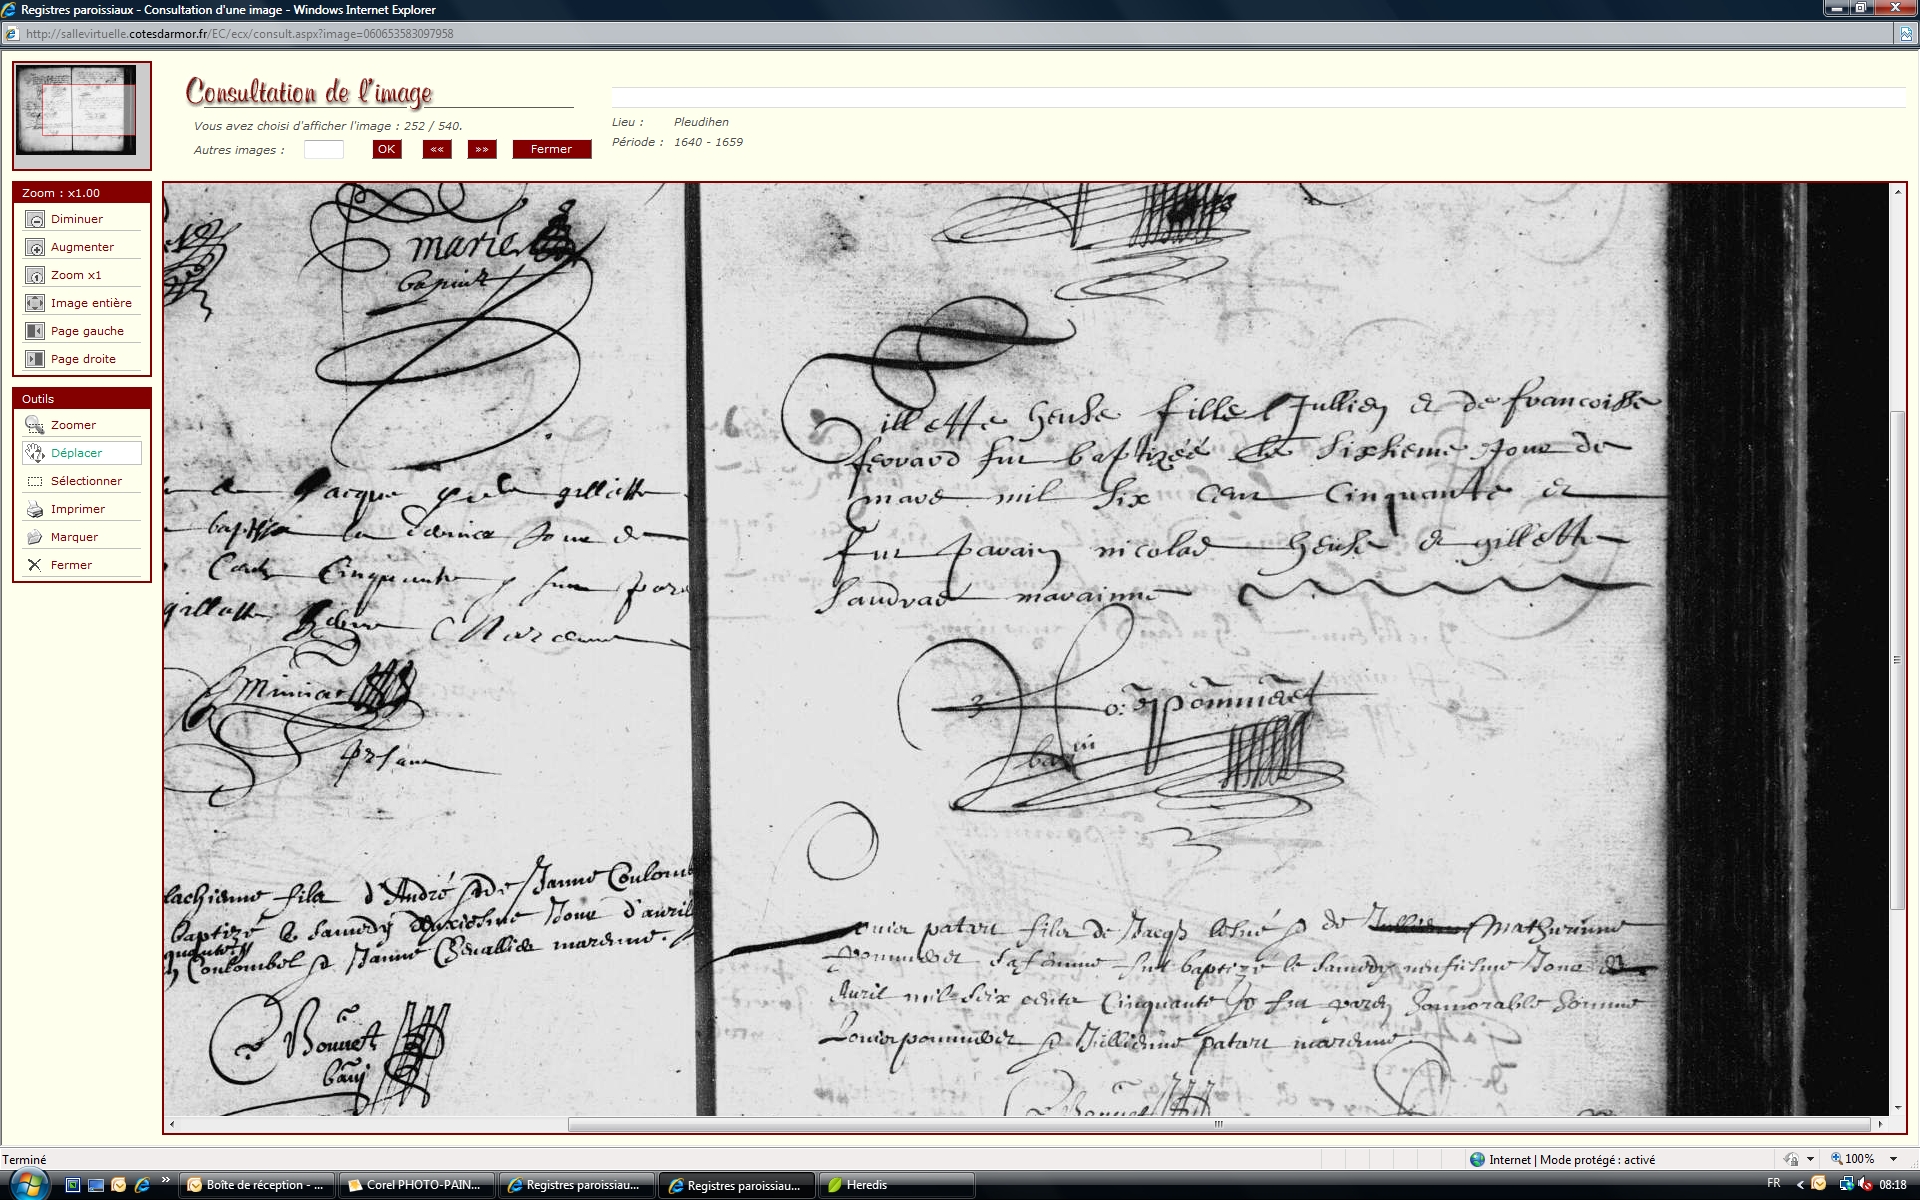Go to previous image with « button

click(437, 149)
